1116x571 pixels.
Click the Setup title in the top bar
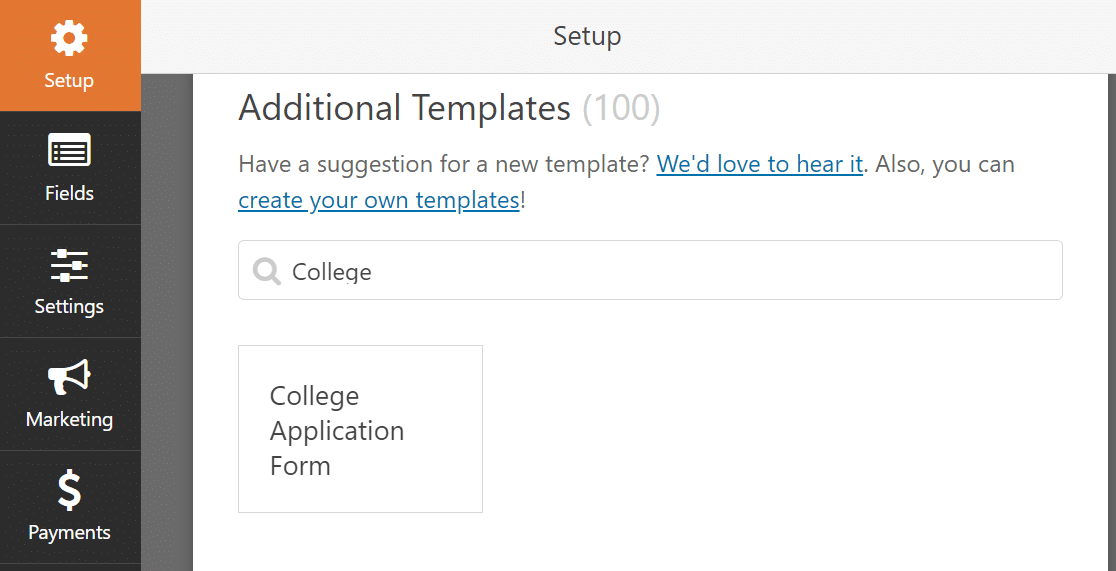pos(587,36)
